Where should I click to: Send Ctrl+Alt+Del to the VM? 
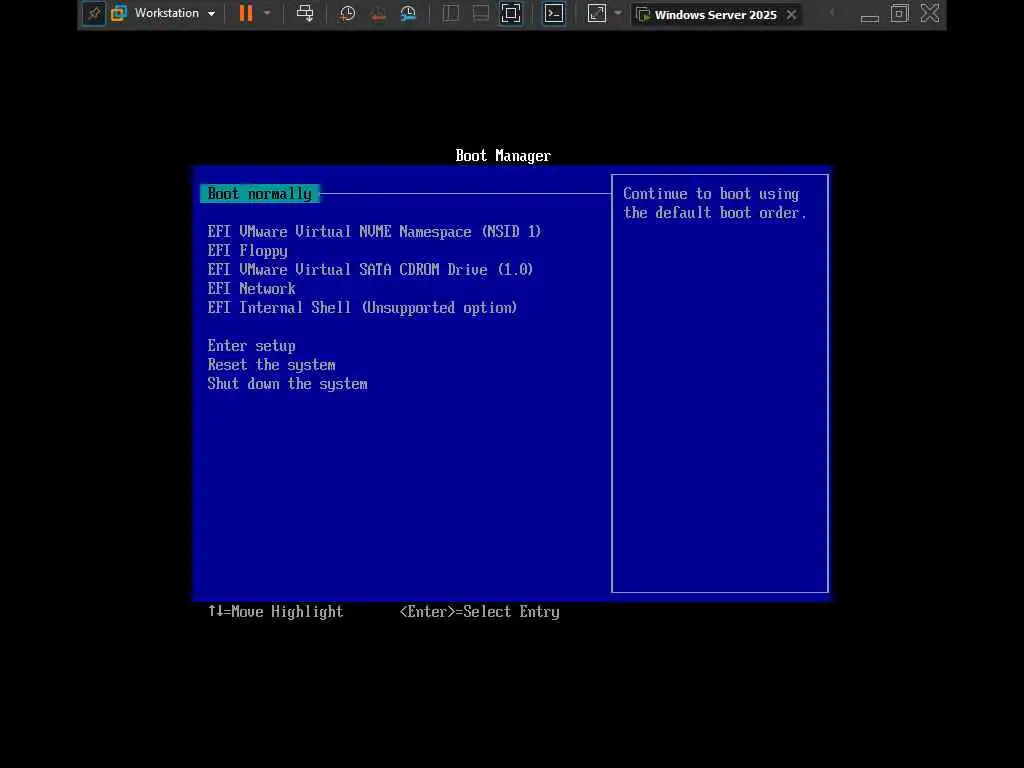tap(305, 13)
